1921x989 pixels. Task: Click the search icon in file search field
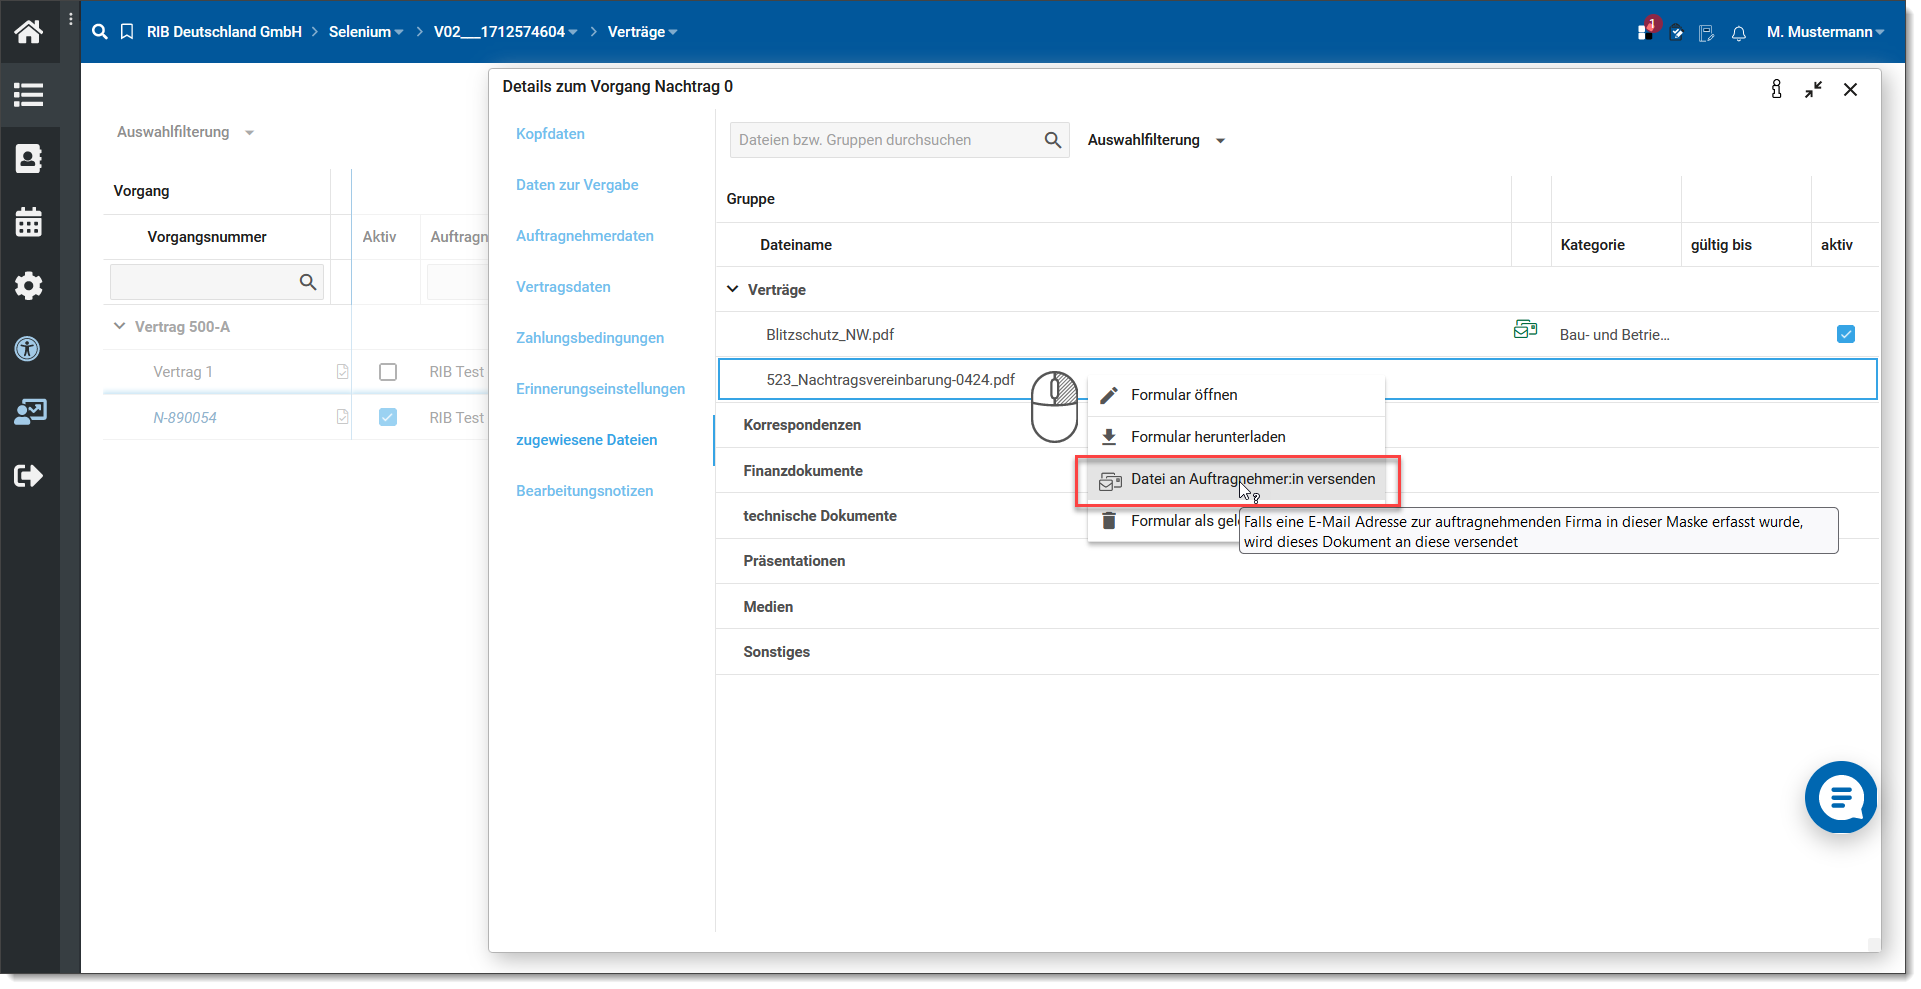tap(1053, 140)
